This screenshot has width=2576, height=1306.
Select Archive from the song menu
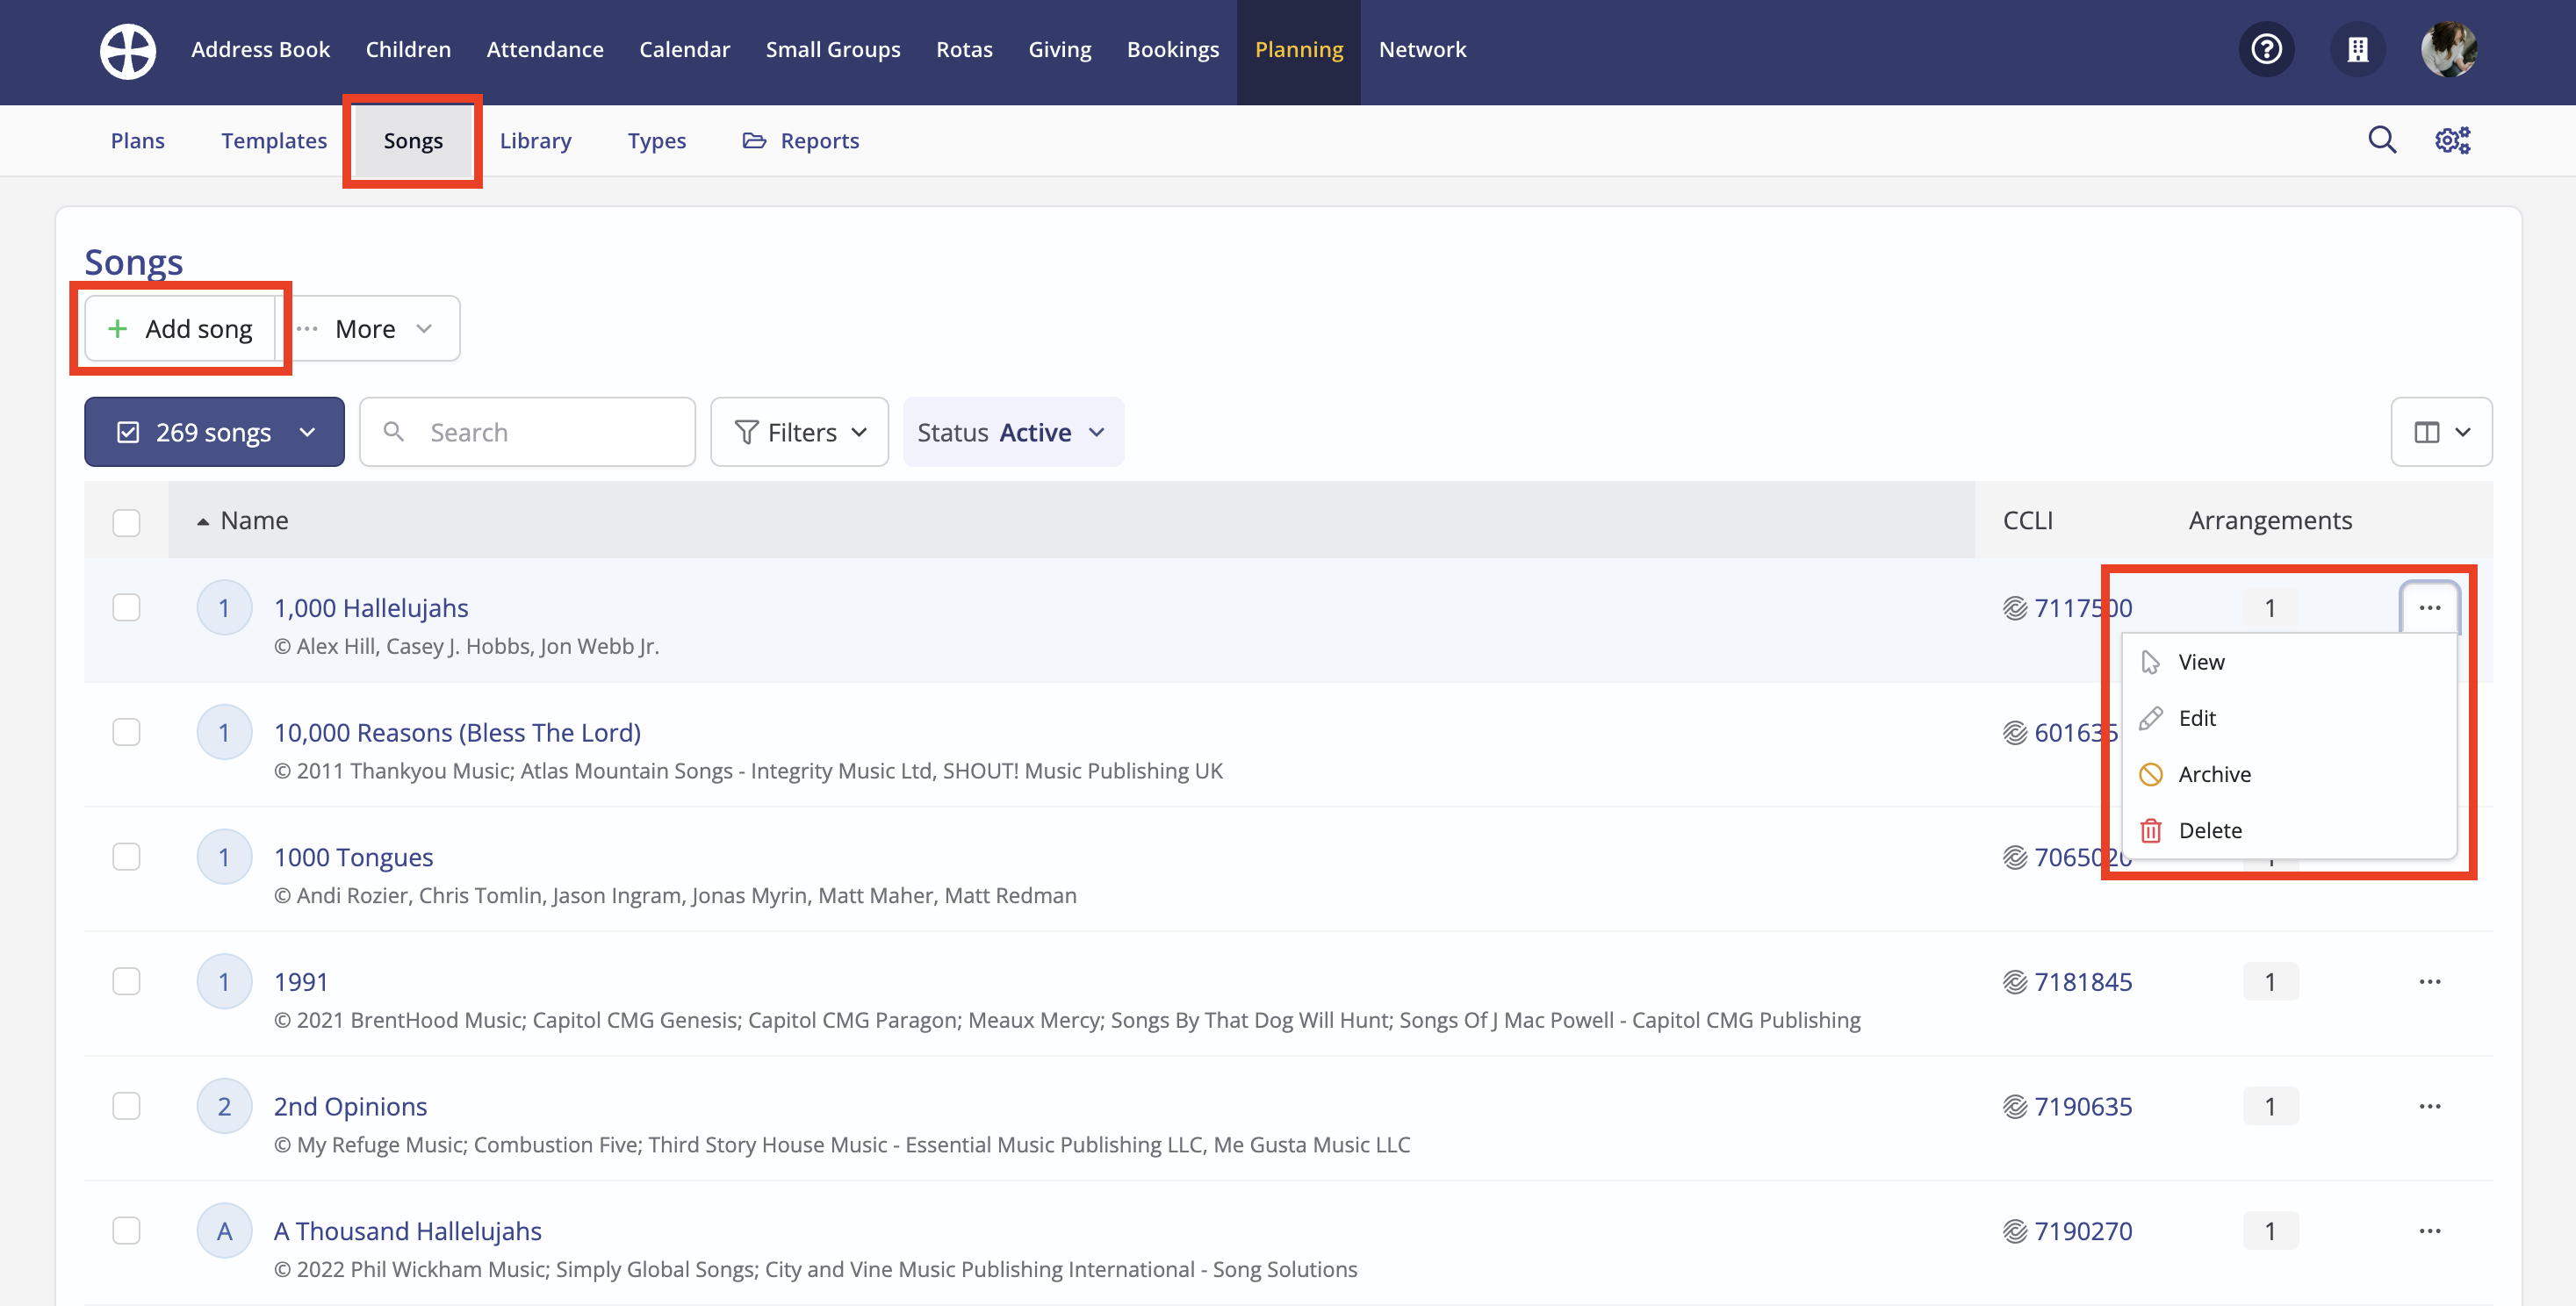coord(2288,774)
